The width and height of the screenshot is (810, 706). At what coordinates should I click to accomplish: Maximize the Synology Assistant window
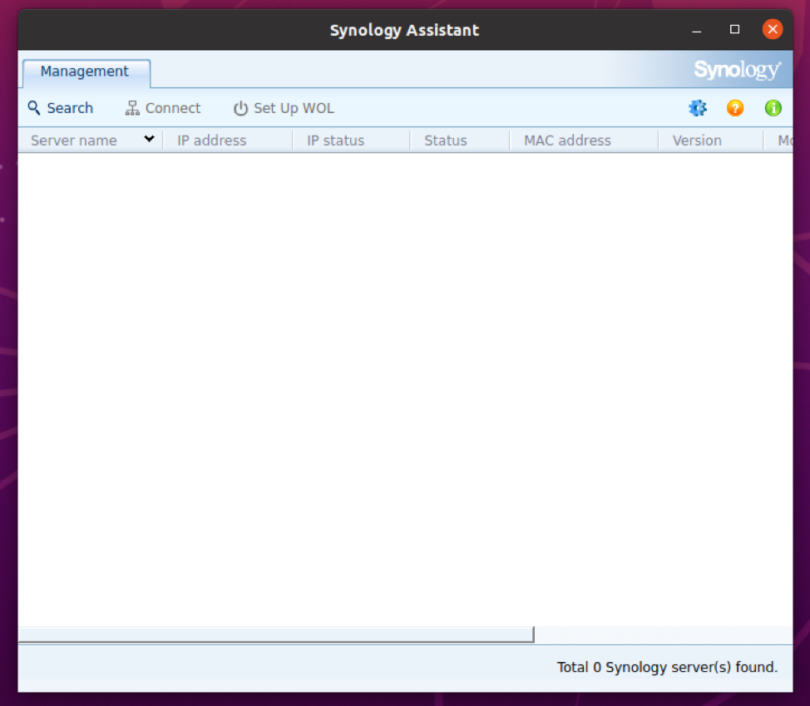pyautogui.click(x=735, y=29)
